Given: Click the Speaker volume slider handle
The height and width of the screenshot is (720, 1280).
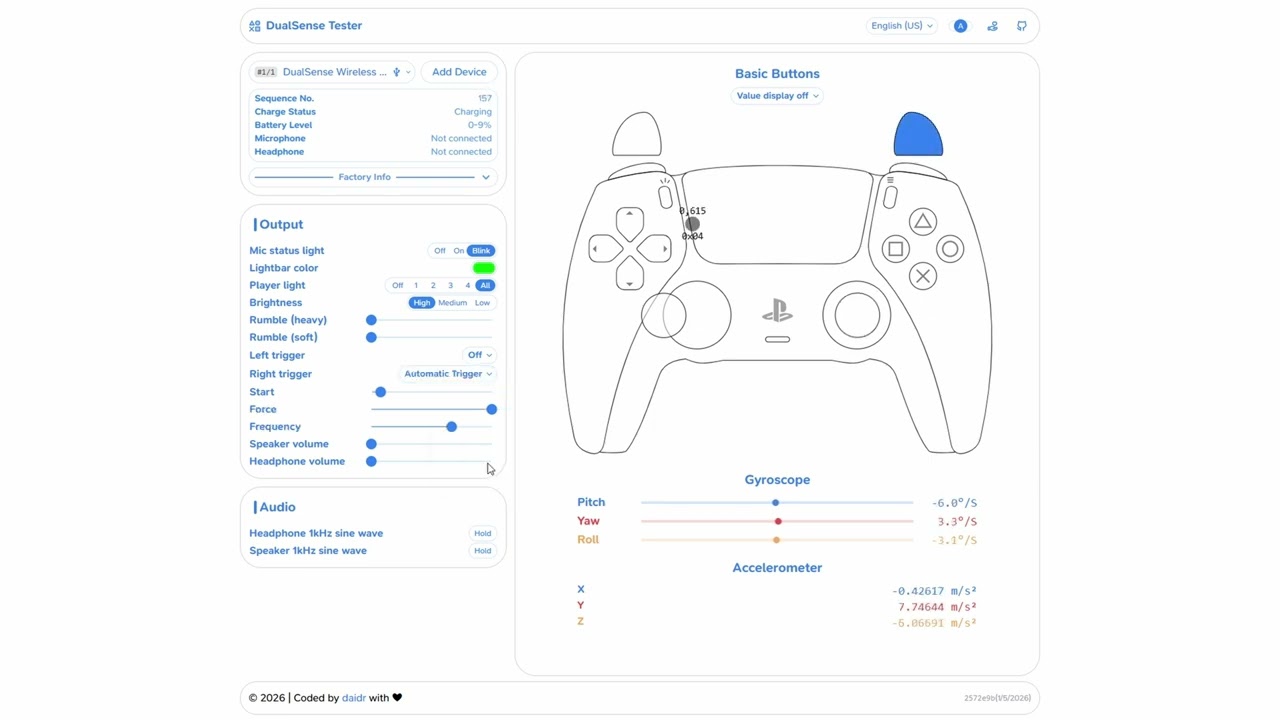Looking at the screenshot, I should (371, 444).
